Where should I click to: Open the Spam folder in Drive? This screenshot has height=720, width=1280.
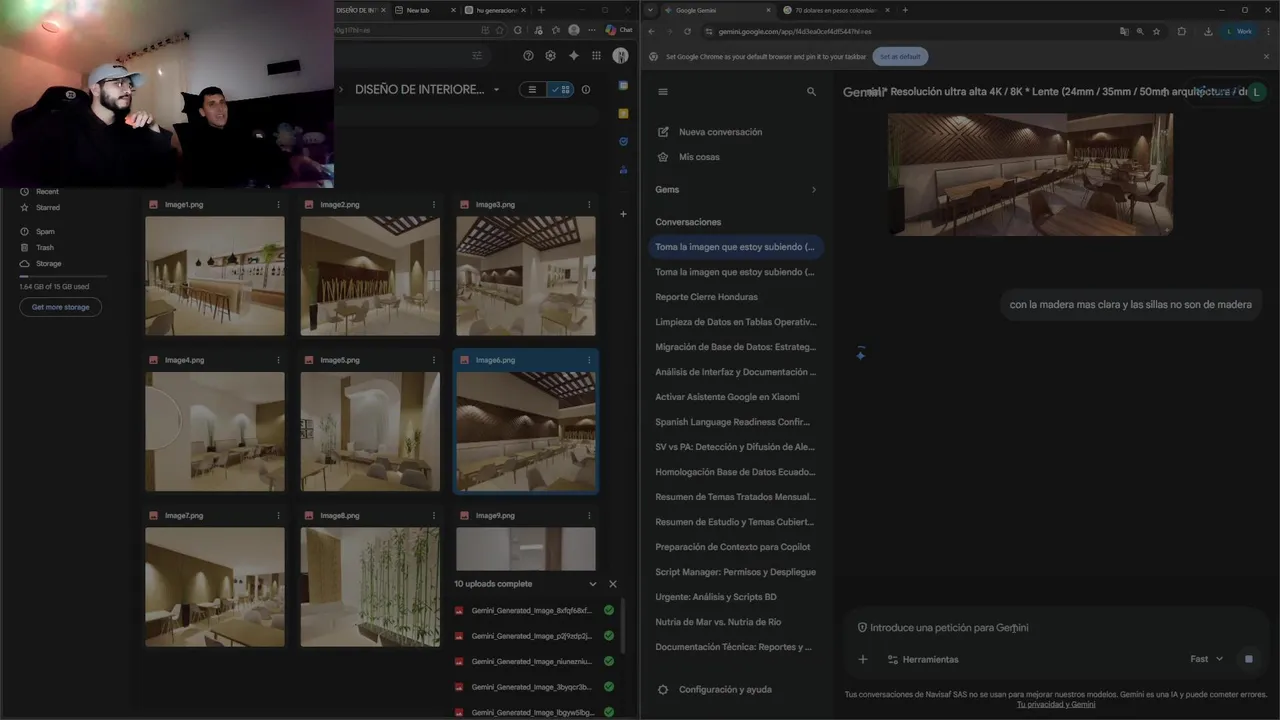point(45,231)
